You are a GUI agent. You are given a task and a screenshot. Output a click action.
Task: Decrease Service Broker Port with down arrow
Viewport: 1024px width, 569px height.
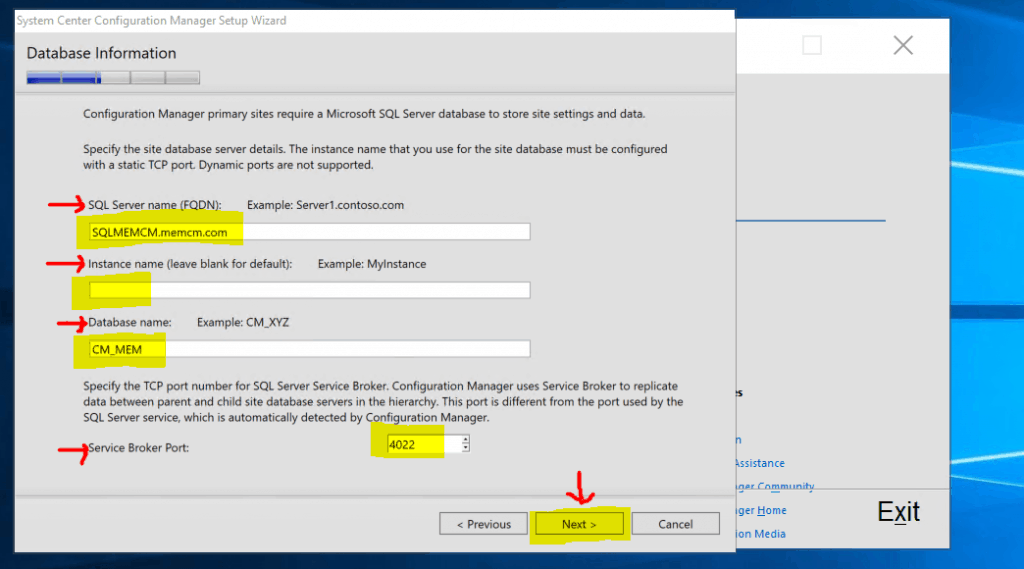(466, 449)
